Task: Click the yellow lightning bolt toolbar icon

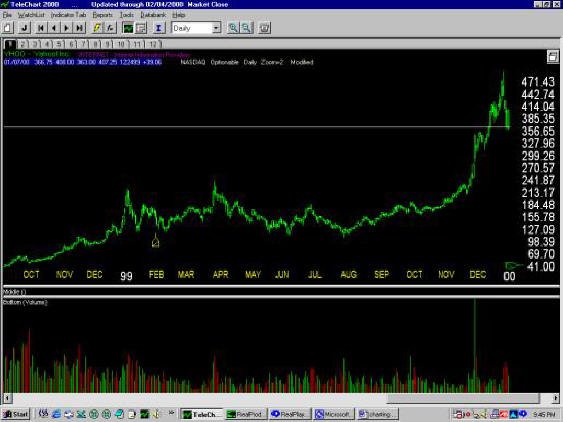Action: pos(96,28)
